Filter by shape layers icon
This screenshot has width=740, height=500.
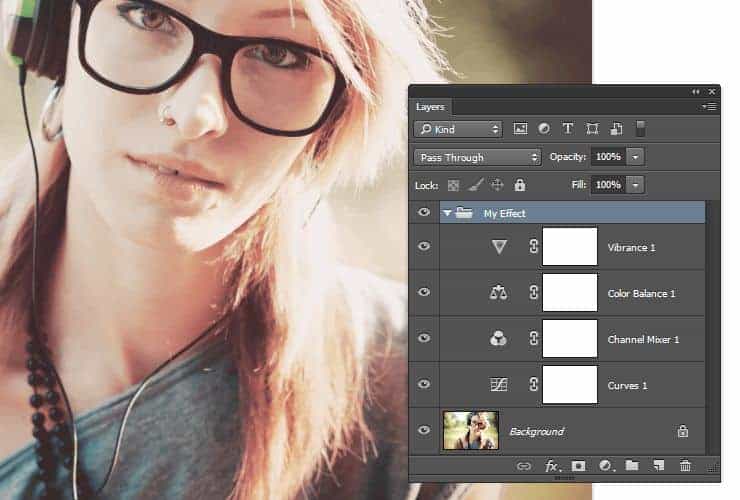[x=592, y=129]
